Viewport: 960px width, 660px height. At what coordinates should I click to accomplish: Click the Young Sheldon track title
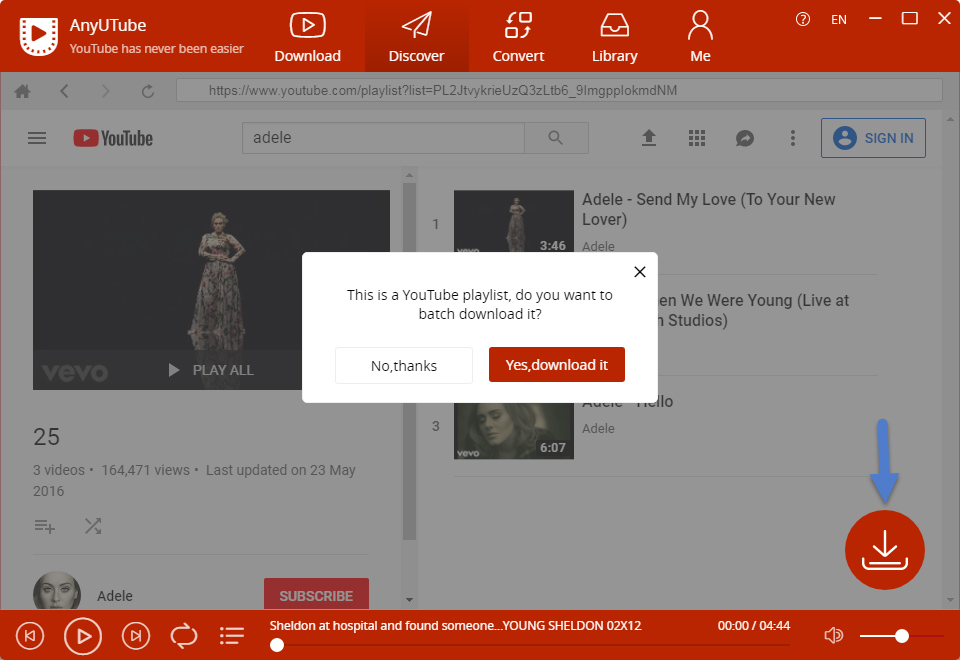point(456,626)
